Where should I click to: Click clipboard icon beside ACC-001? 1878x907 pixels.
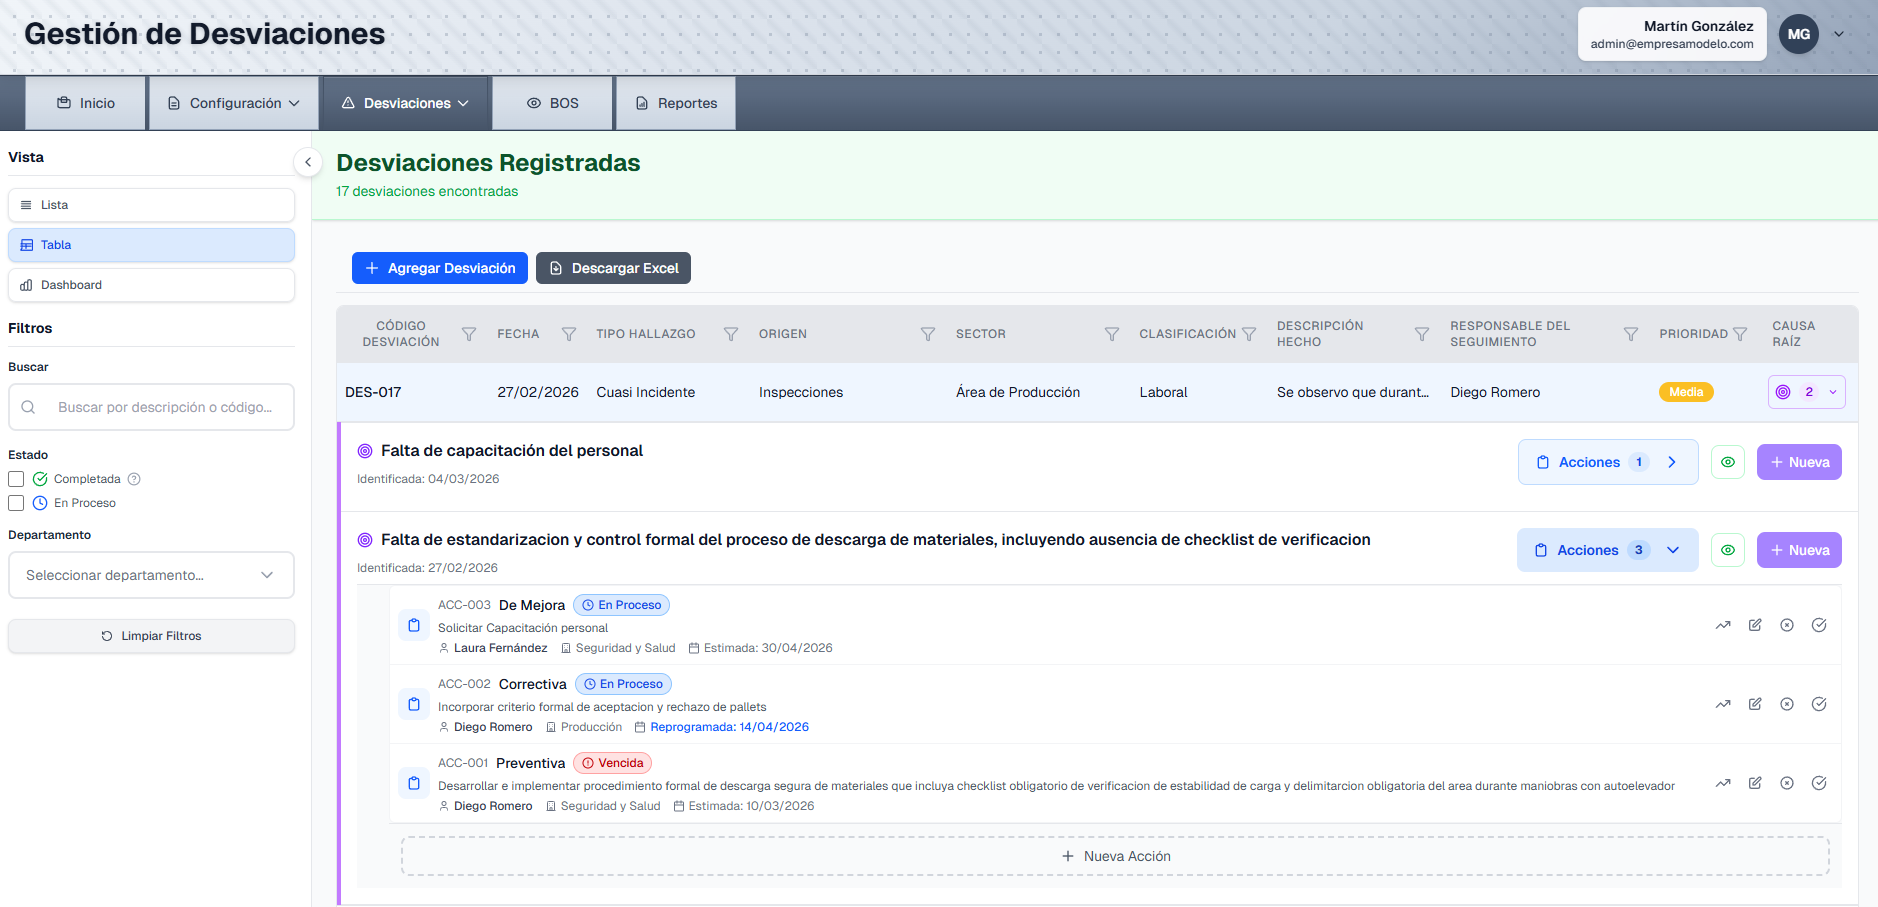414,783
